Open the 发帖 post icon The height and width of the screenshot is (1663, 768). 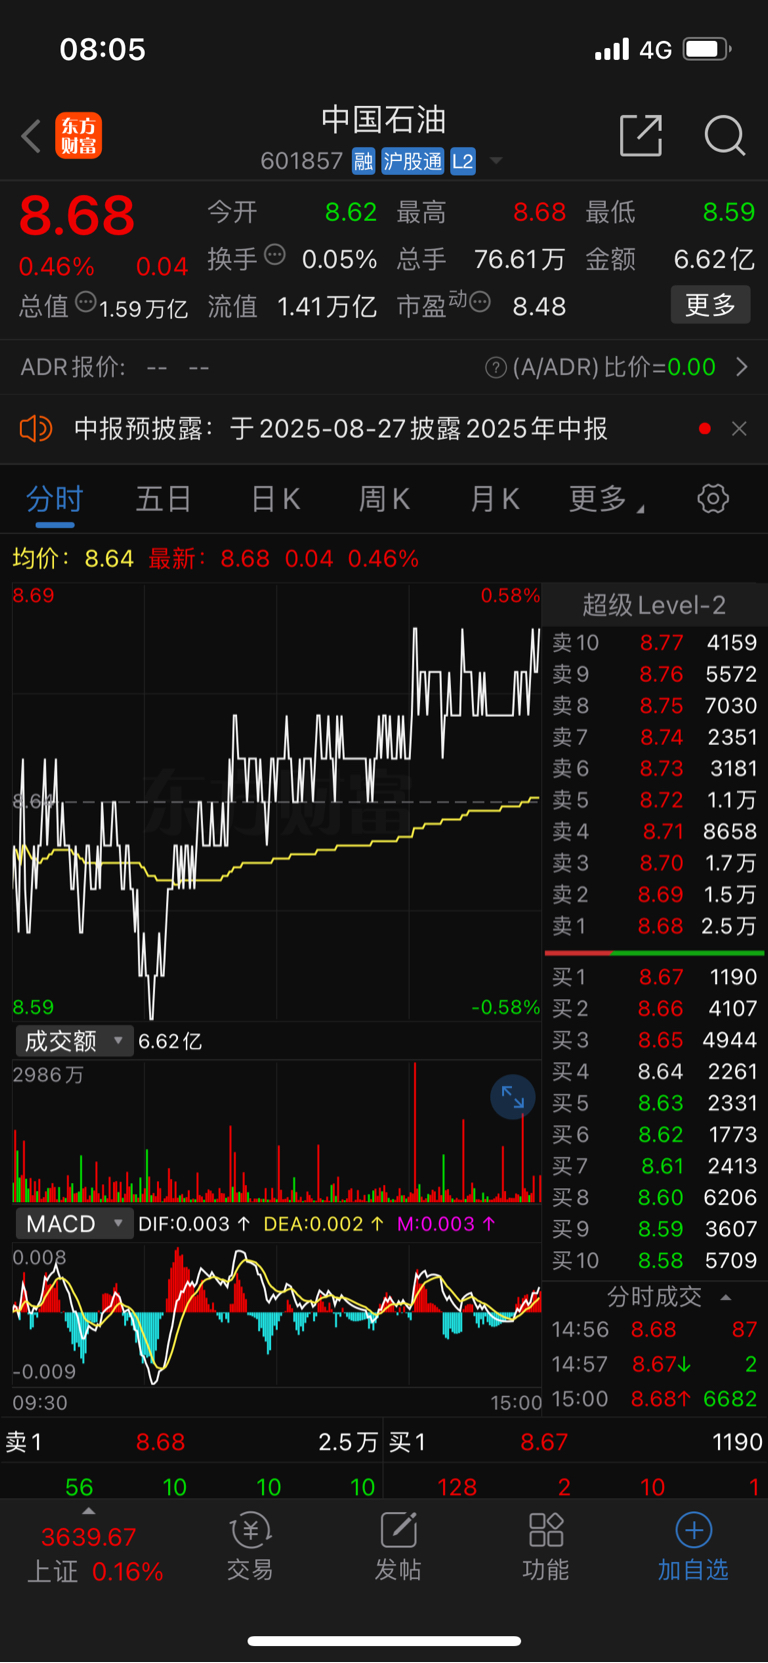click(397, 1546)
